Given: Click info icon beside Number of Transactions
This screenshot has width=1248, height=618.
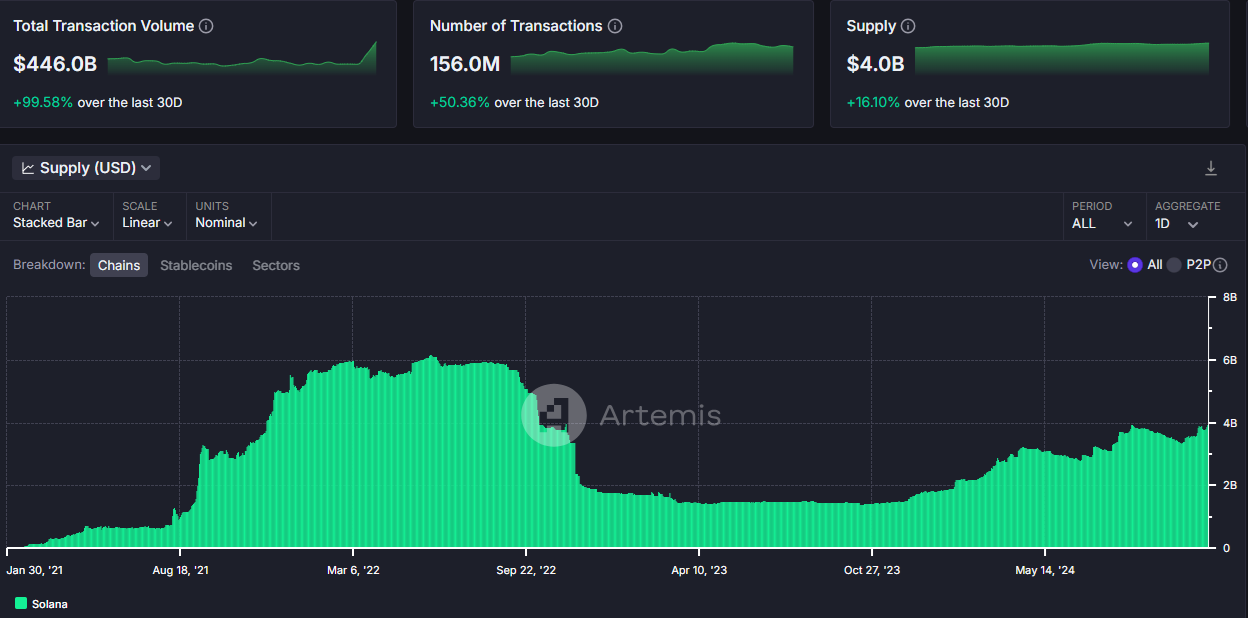Looking at the screenshot, I should pos(615,26).
